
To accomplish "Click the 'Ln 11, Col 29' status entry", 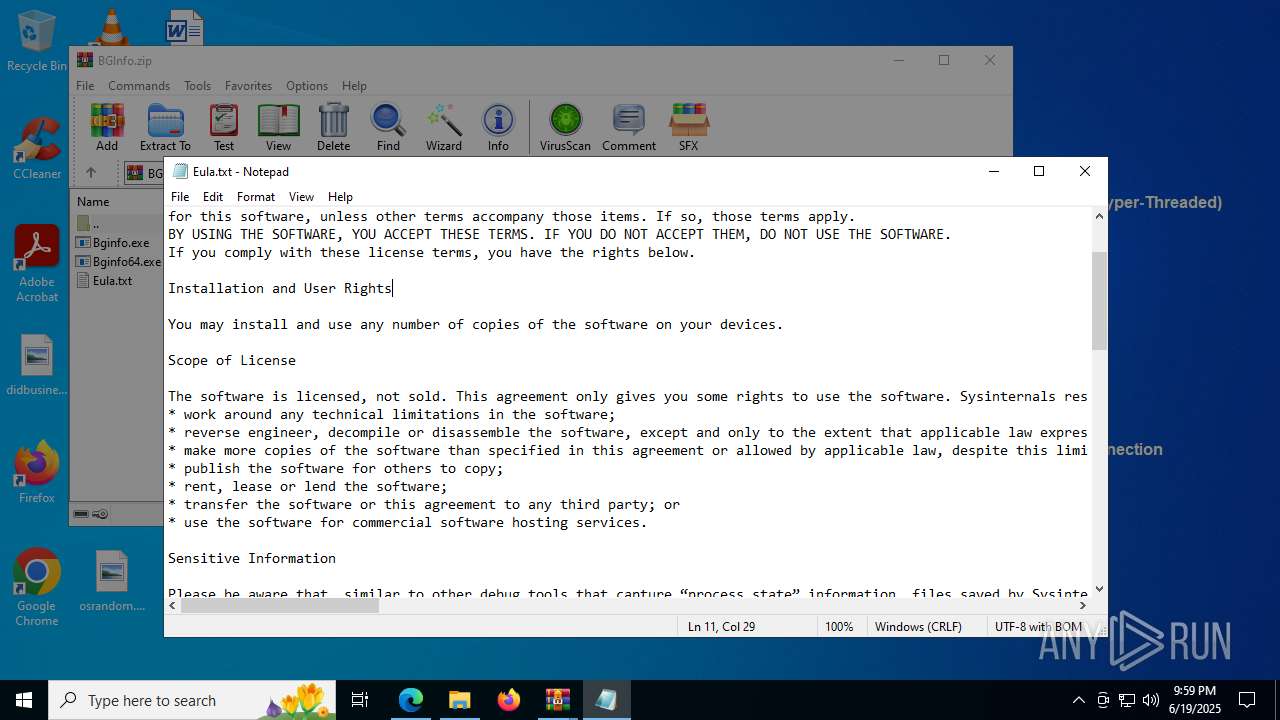I will click(721, 627).
